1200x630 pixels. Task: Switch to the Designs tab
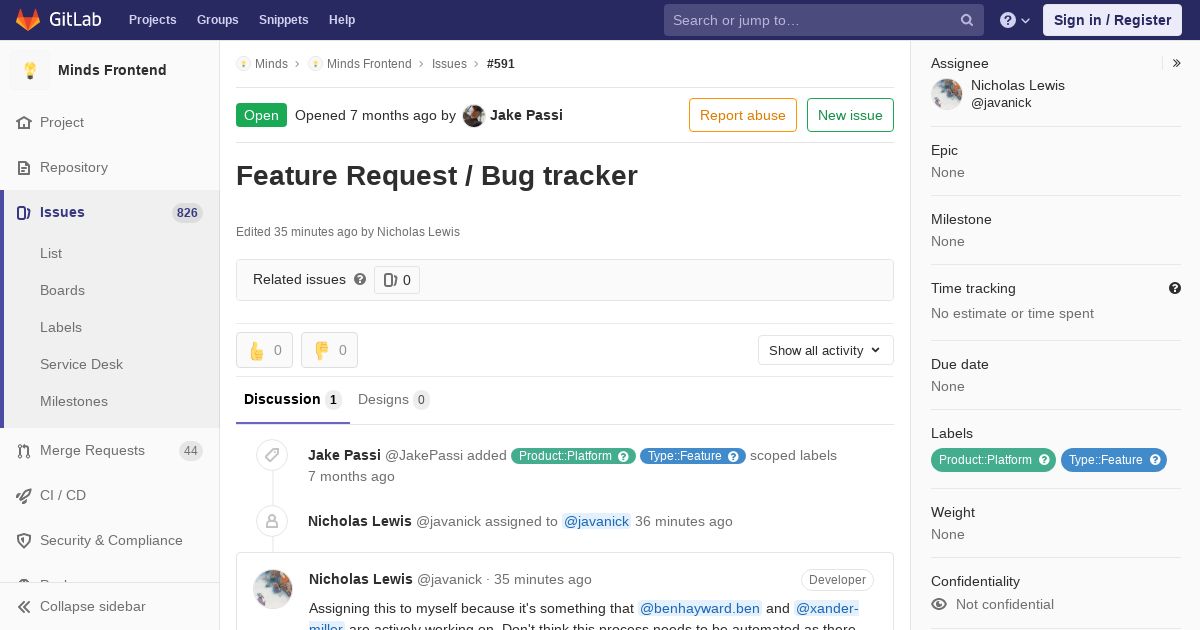click(x=394, y=399)
